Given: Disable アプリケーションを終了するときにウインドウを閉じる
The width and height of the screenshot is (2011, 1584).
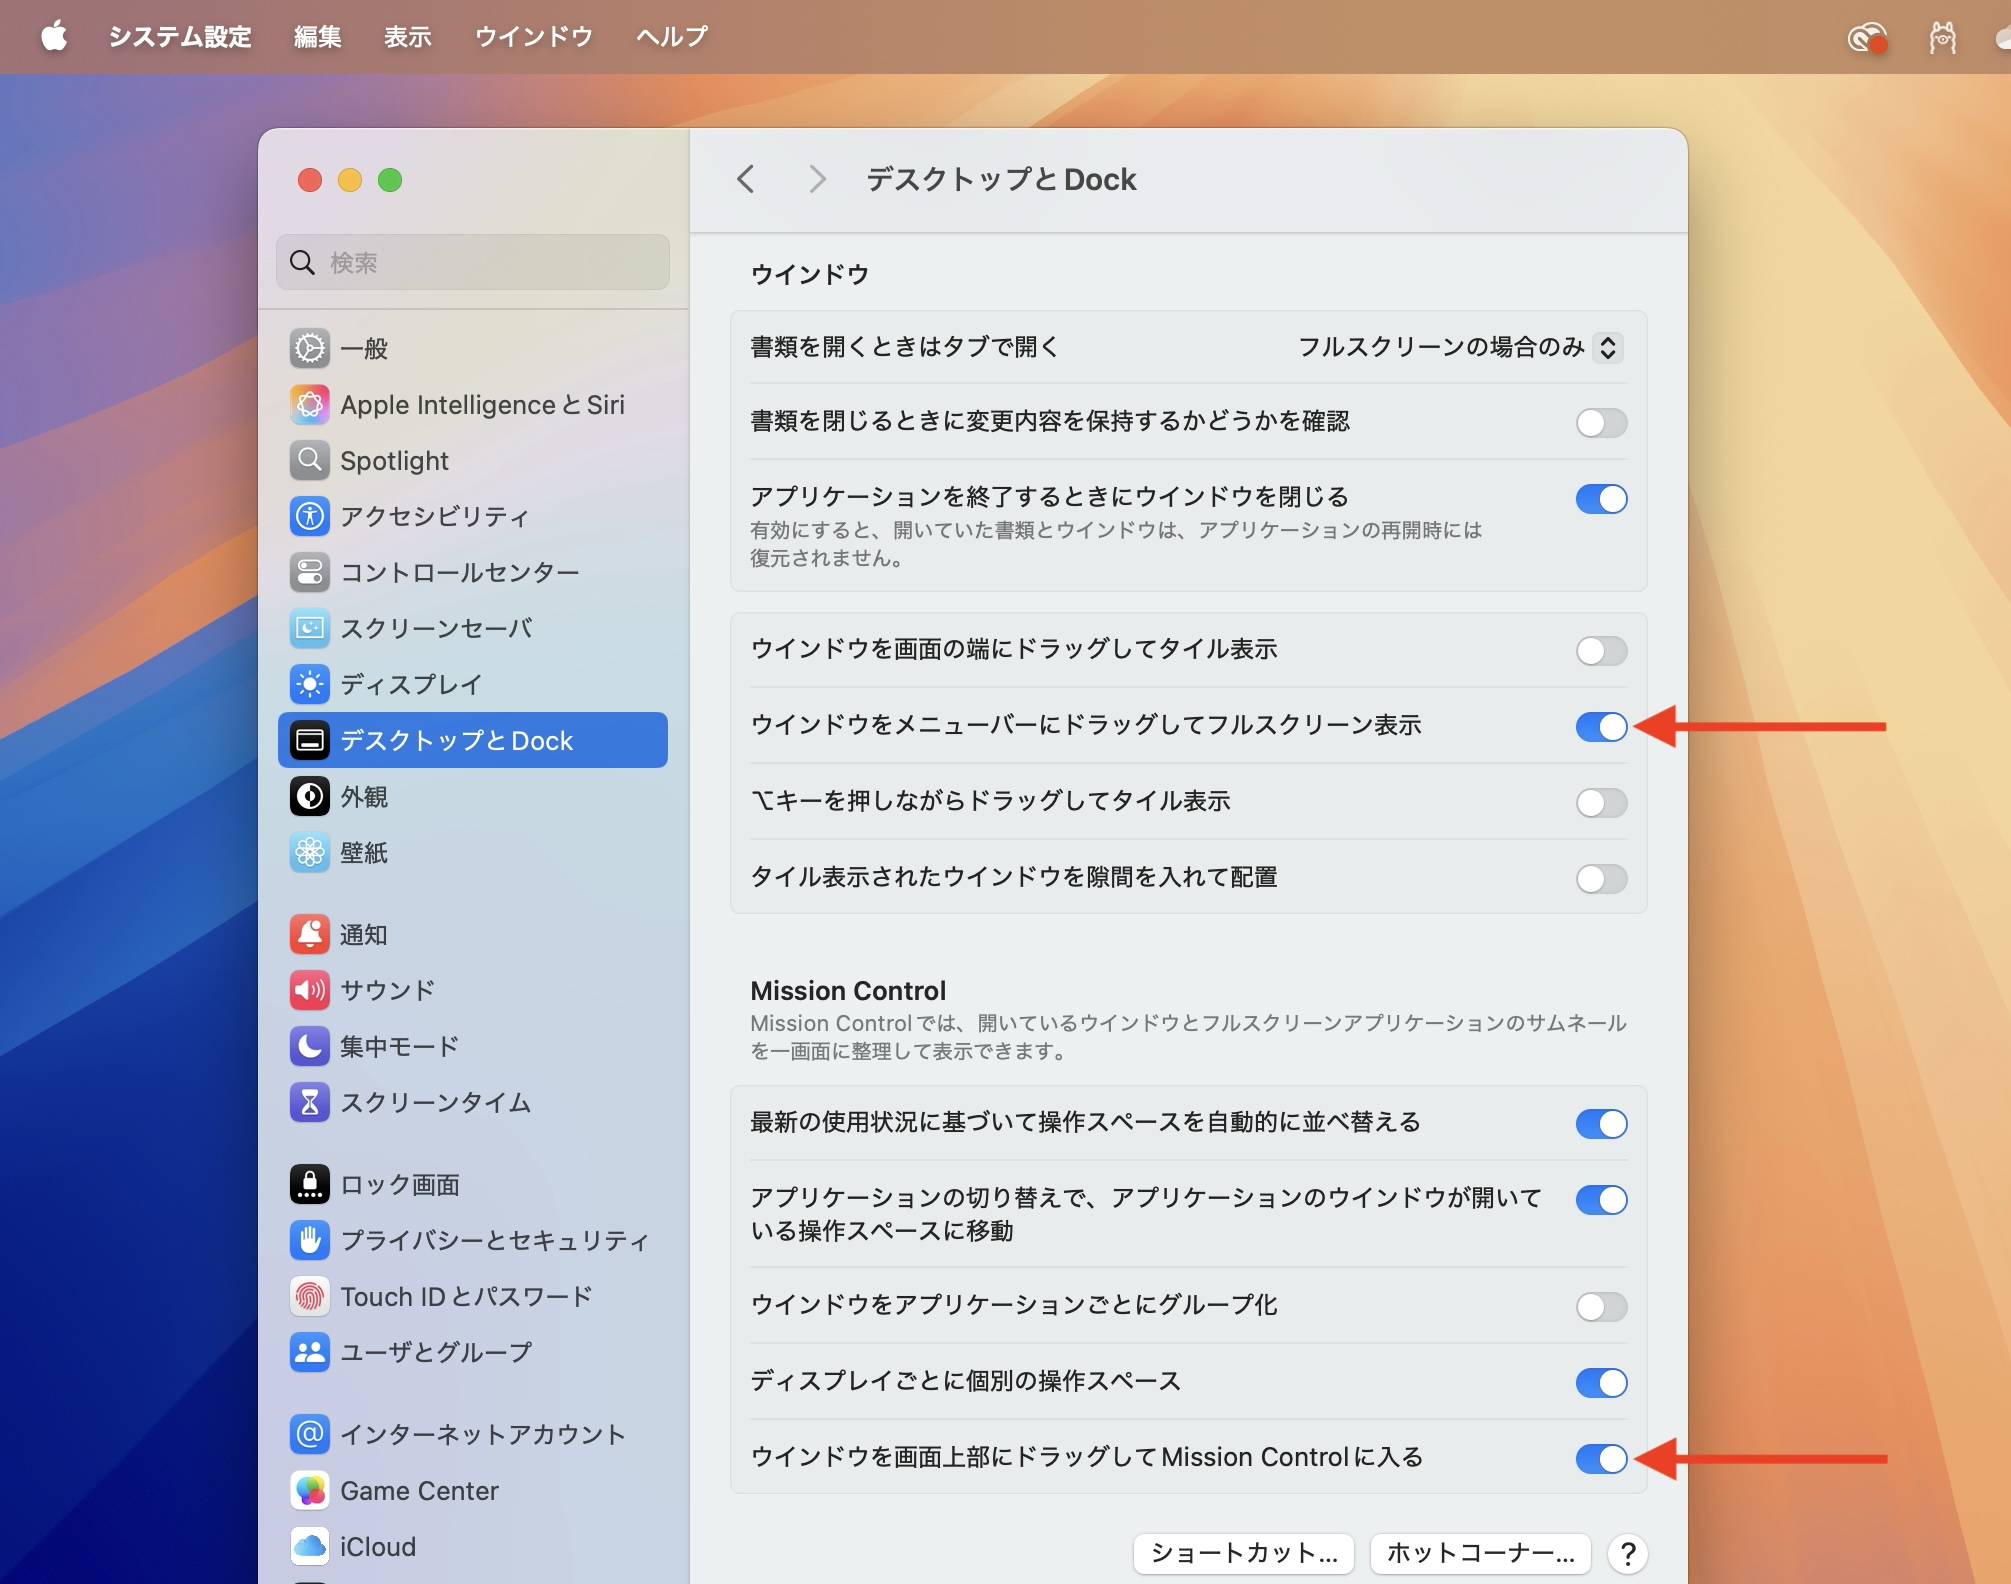Looking at the screenshot, I should (1601, 498).
